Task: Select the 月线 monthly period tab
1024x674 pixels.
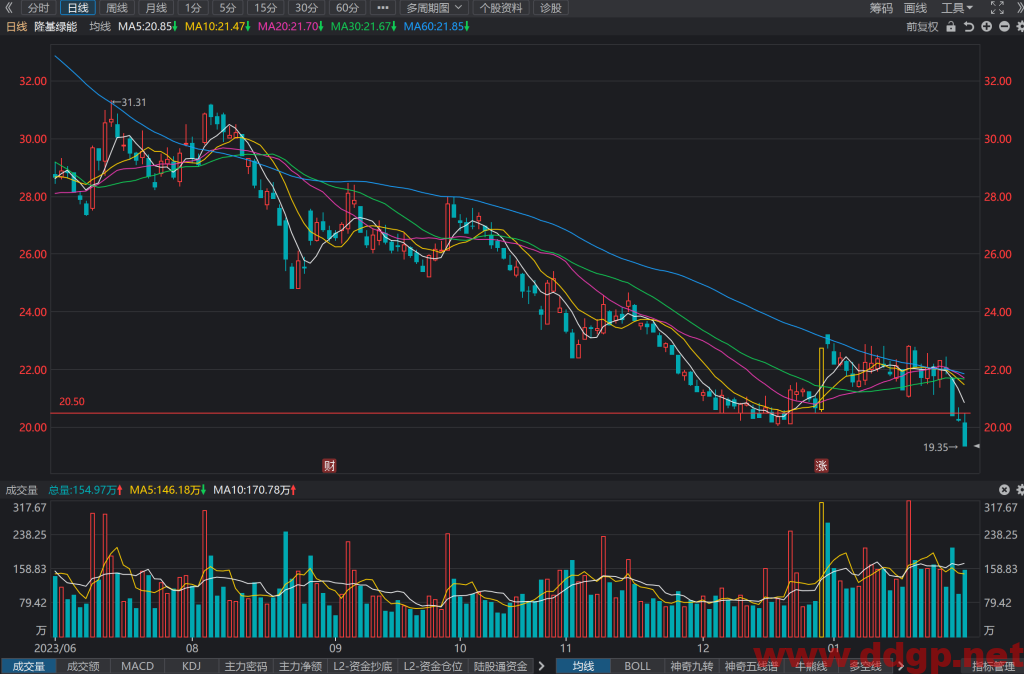Action: click(x=156, y=8)
